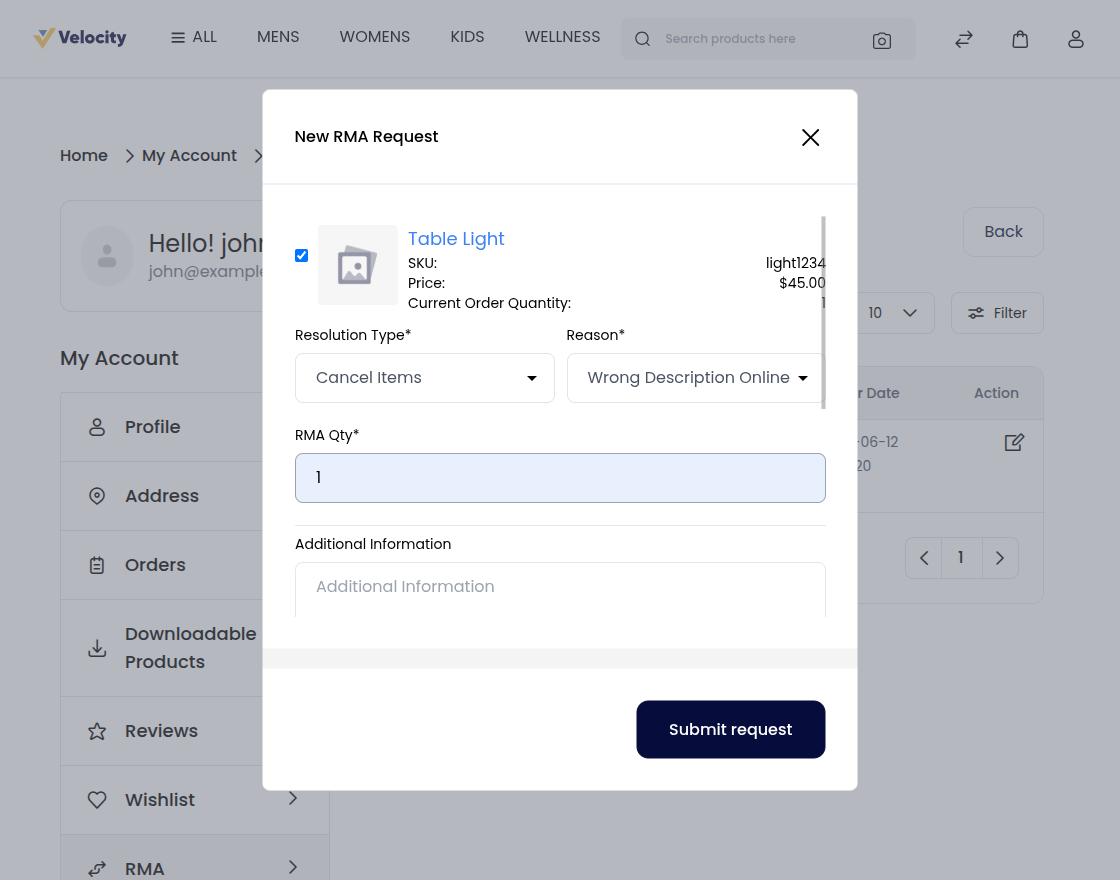
Task: Go to next page arrow
Action: tap(1000, 558)
